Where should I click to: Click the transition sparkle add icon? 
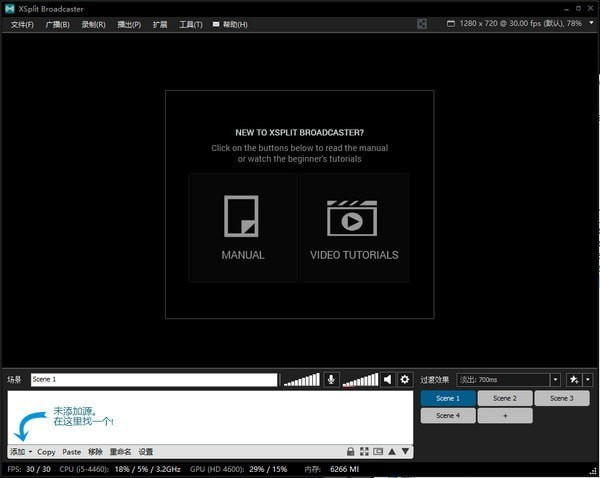[x=574, y=380]
